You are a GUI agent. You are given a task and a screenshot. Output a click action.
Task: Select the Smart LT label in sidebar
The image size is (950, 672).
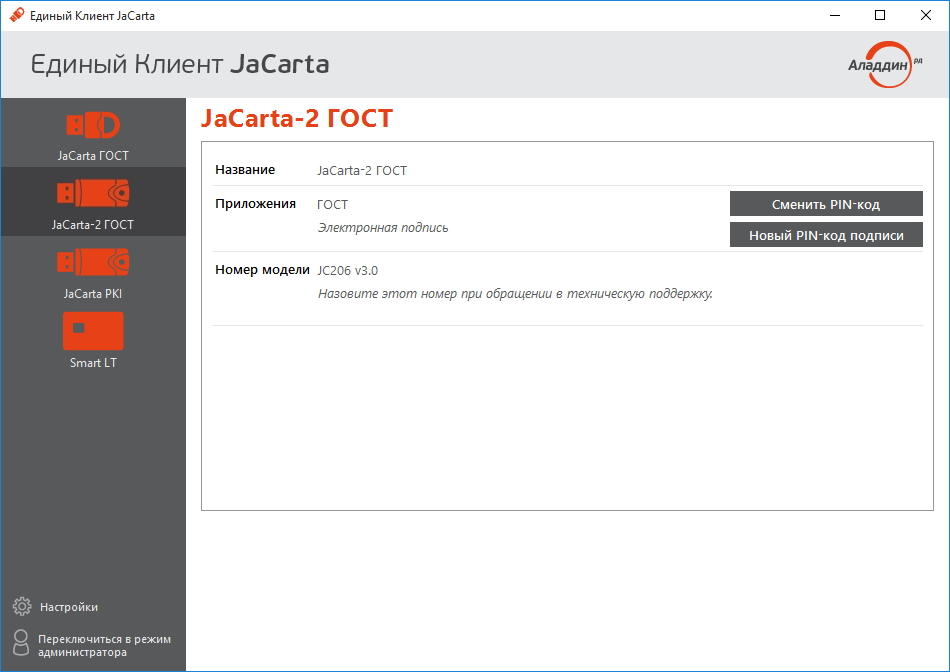click(93, 363)
